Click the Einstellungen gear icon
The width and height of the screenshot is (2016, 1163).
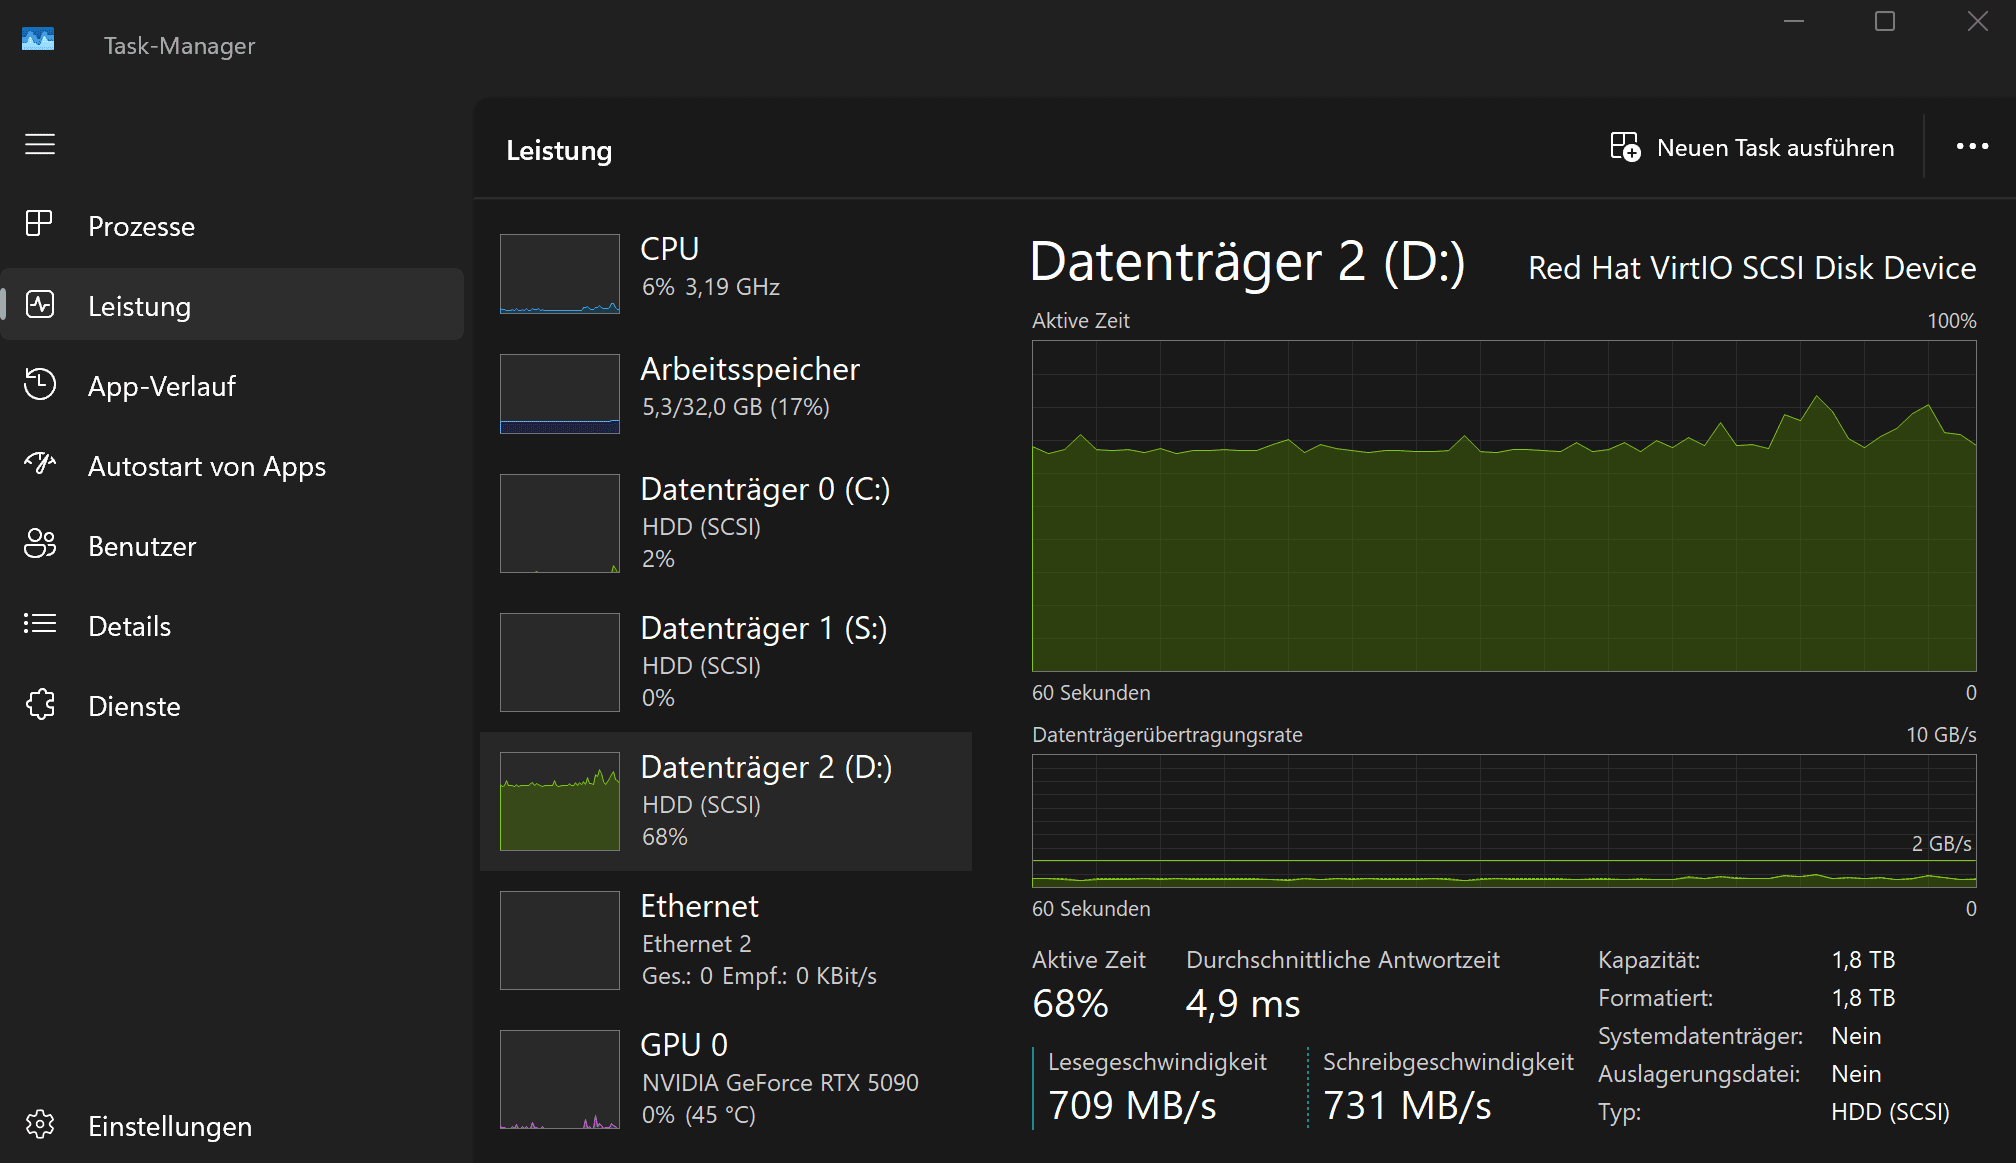click(x=40, y=1124)
